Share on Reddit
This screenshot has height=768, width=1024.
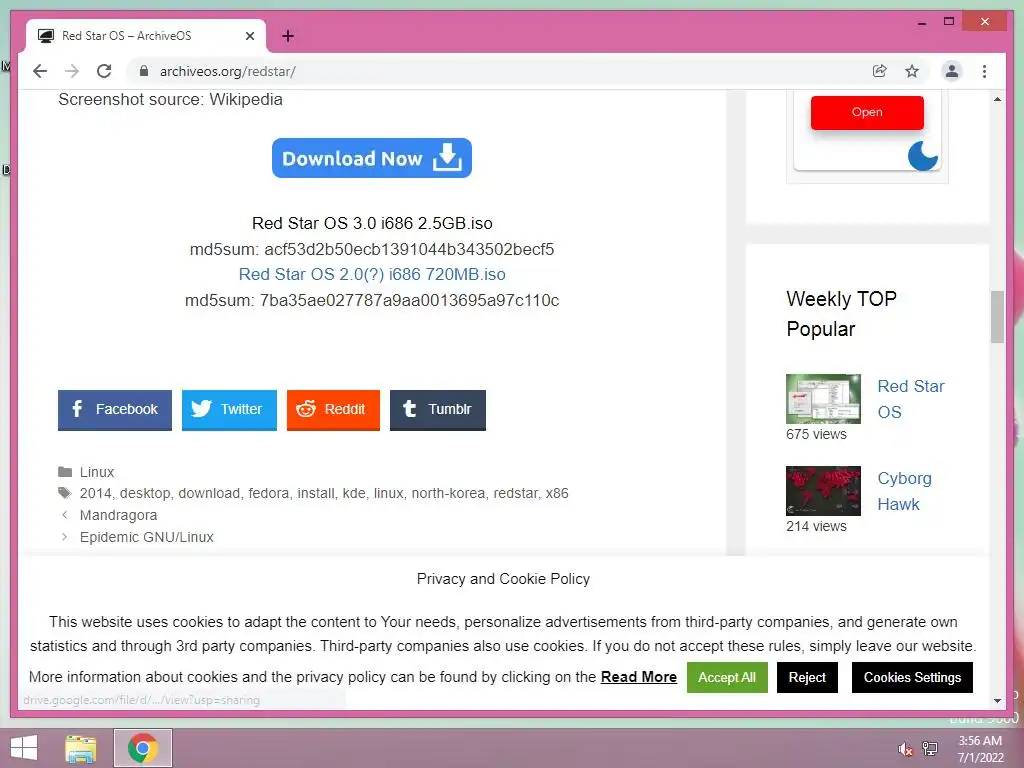(333, 409)
